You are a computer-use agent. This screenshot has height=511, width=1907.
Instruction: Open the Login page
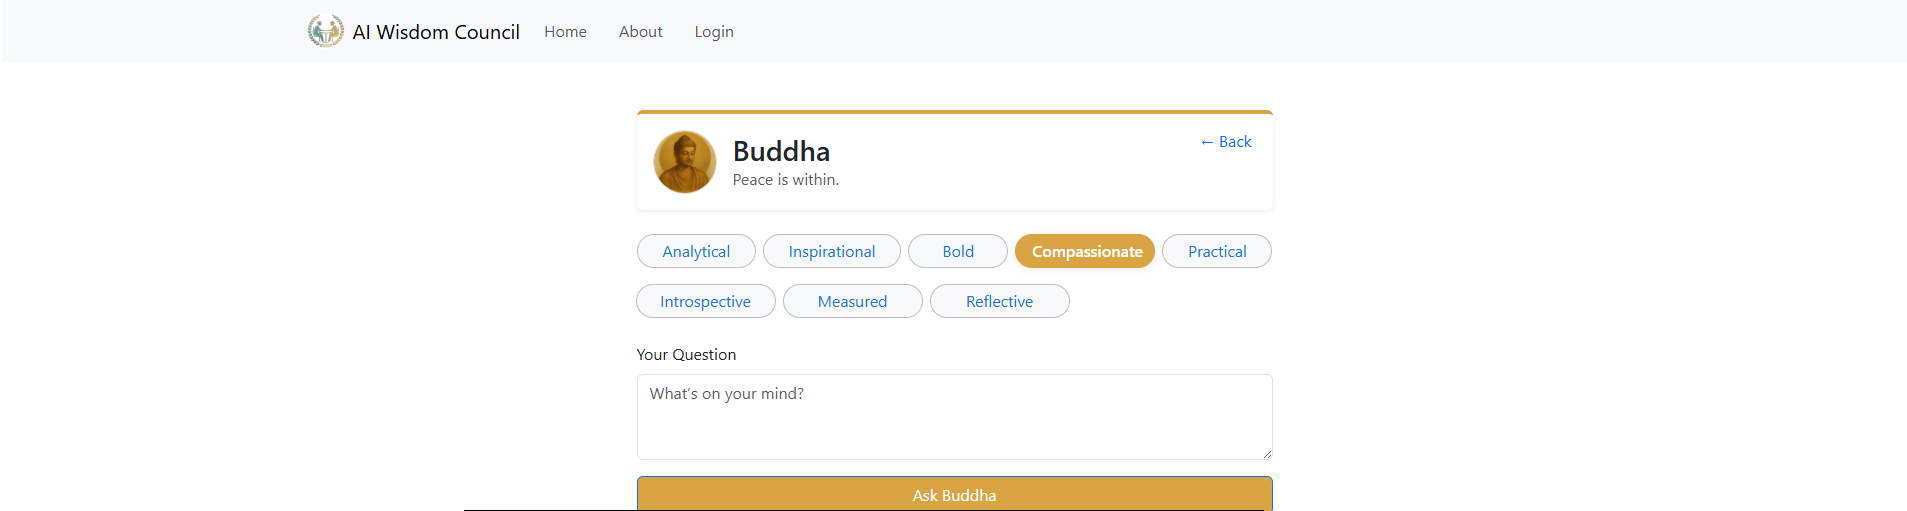tap(714, 32)
